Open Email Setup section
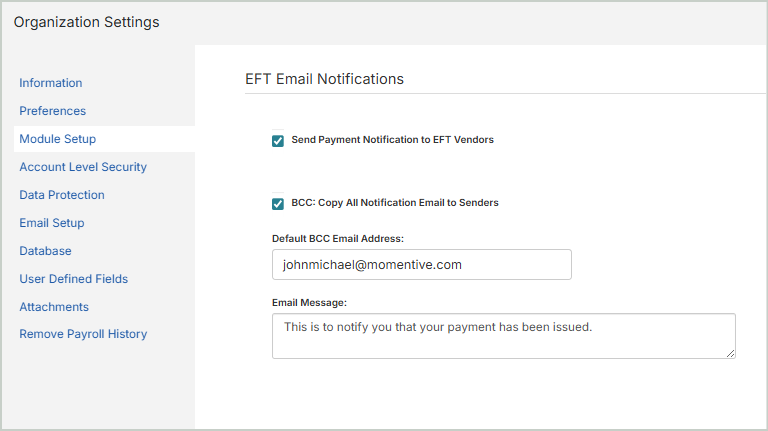This screenshot has width=768, height=431. [x=52, y=223]
